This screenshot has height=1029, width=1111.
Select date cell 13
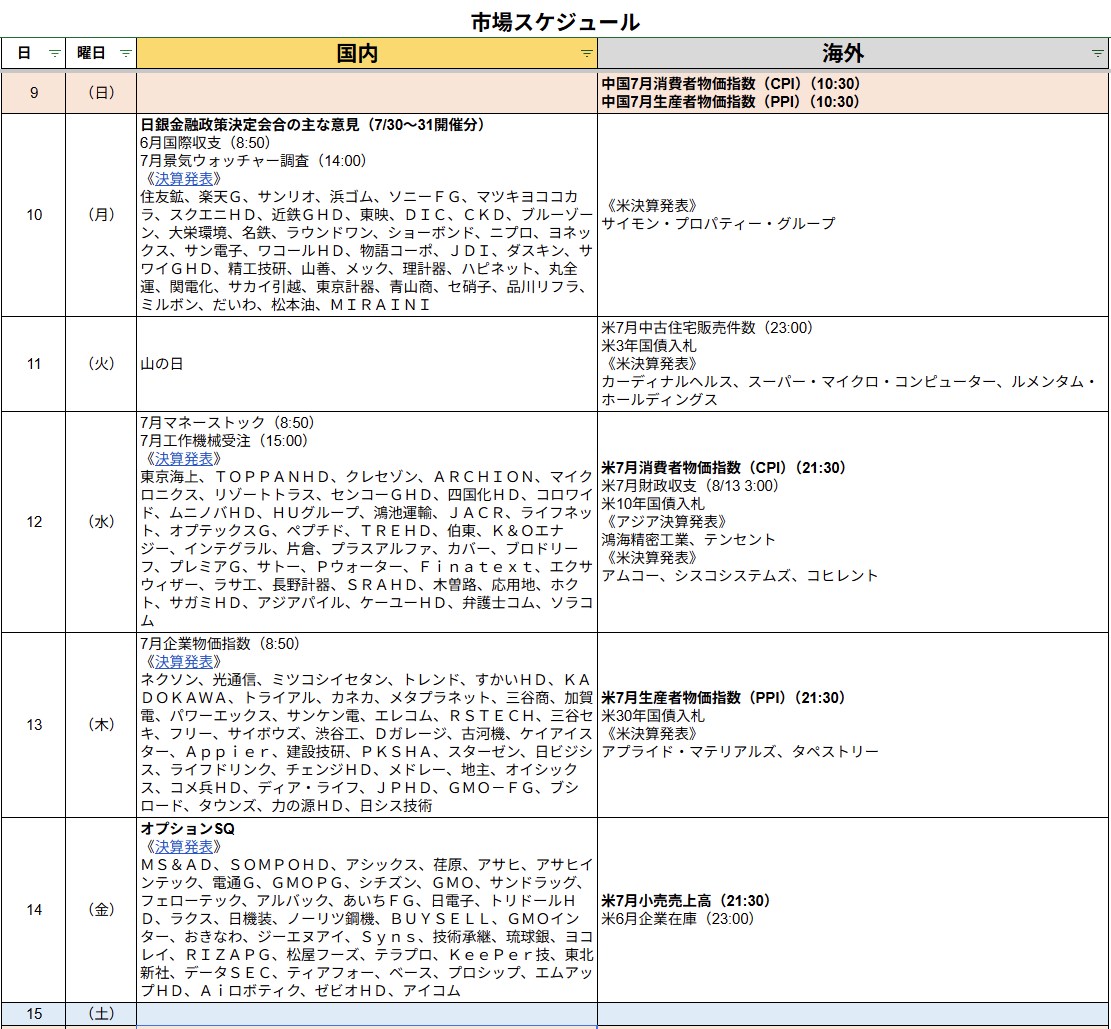click(33, 724)
